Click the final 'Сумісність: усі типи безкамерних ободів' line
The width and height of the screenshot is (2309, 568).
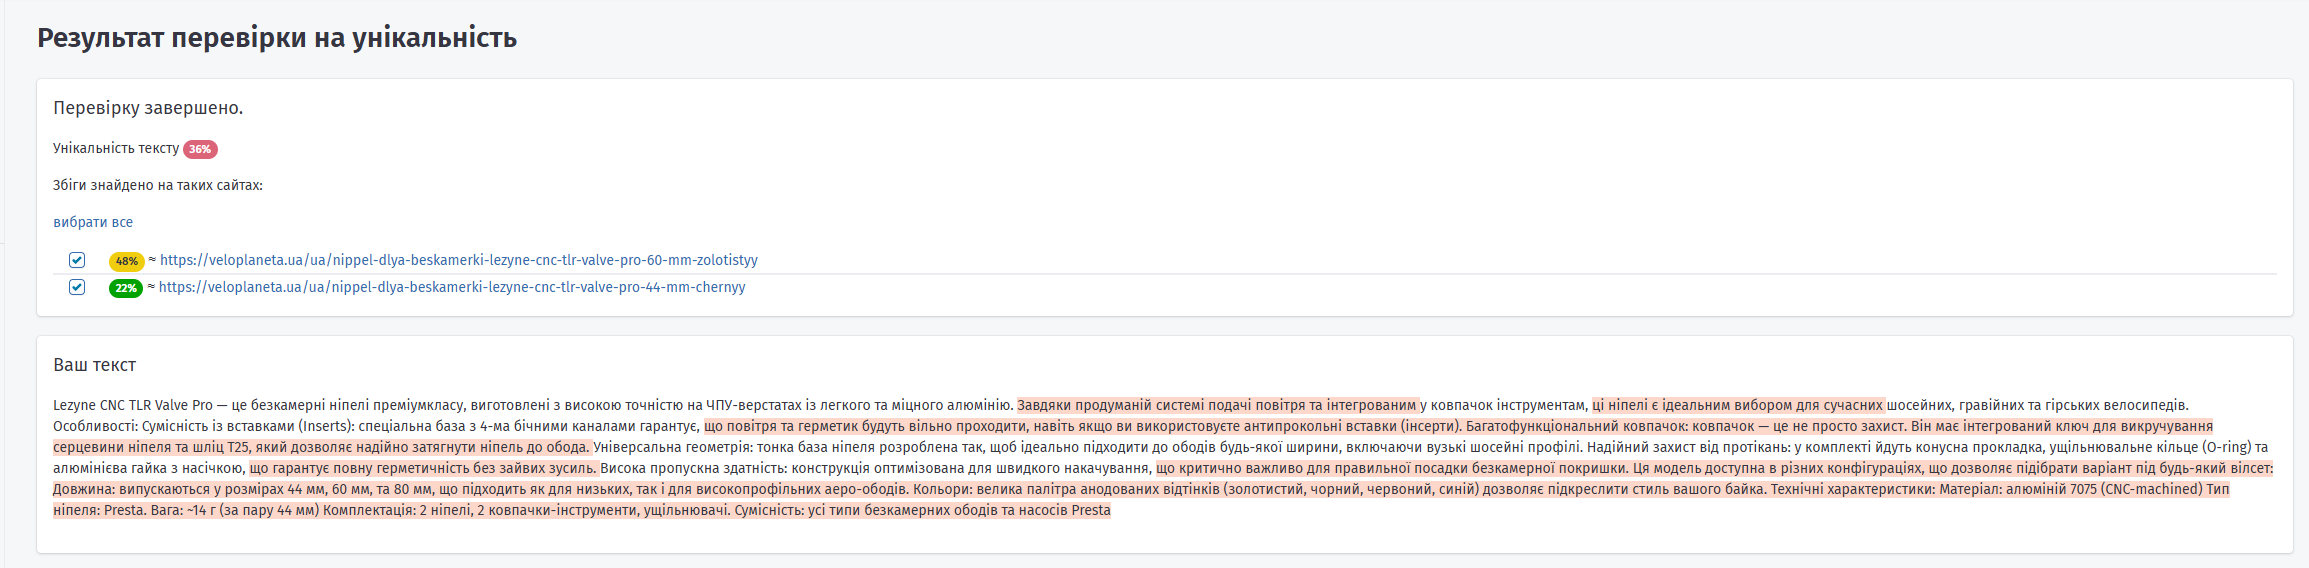(x=922, y=510)
